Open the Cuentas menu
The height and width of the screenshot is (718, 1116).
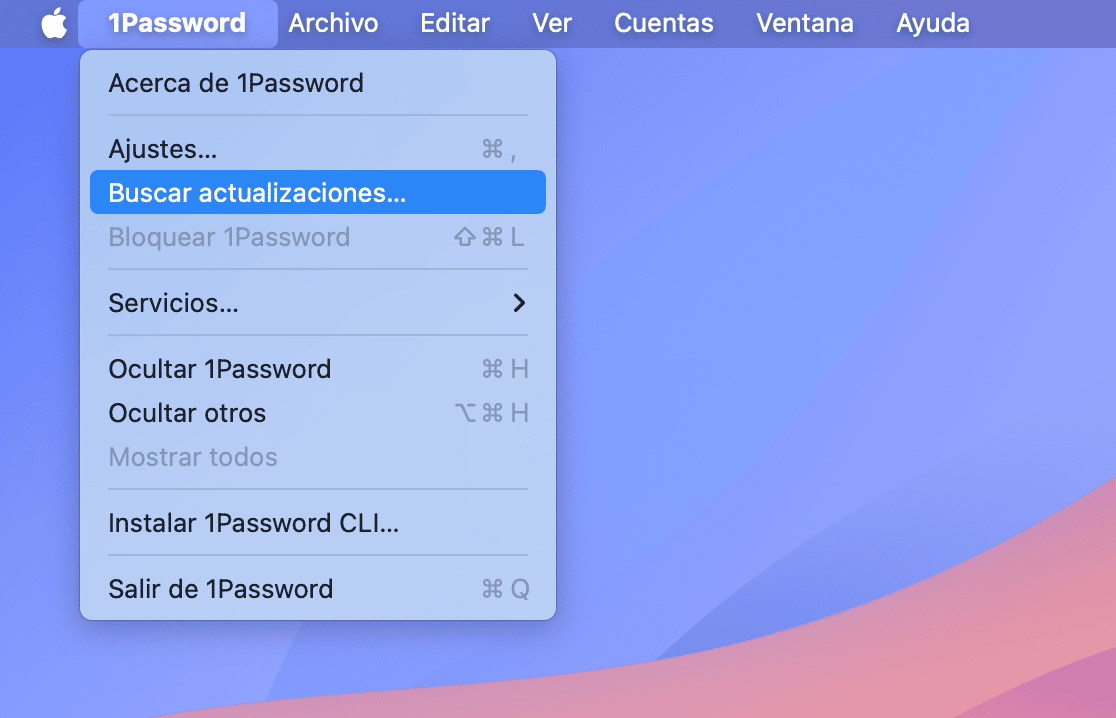coord(664,23)
